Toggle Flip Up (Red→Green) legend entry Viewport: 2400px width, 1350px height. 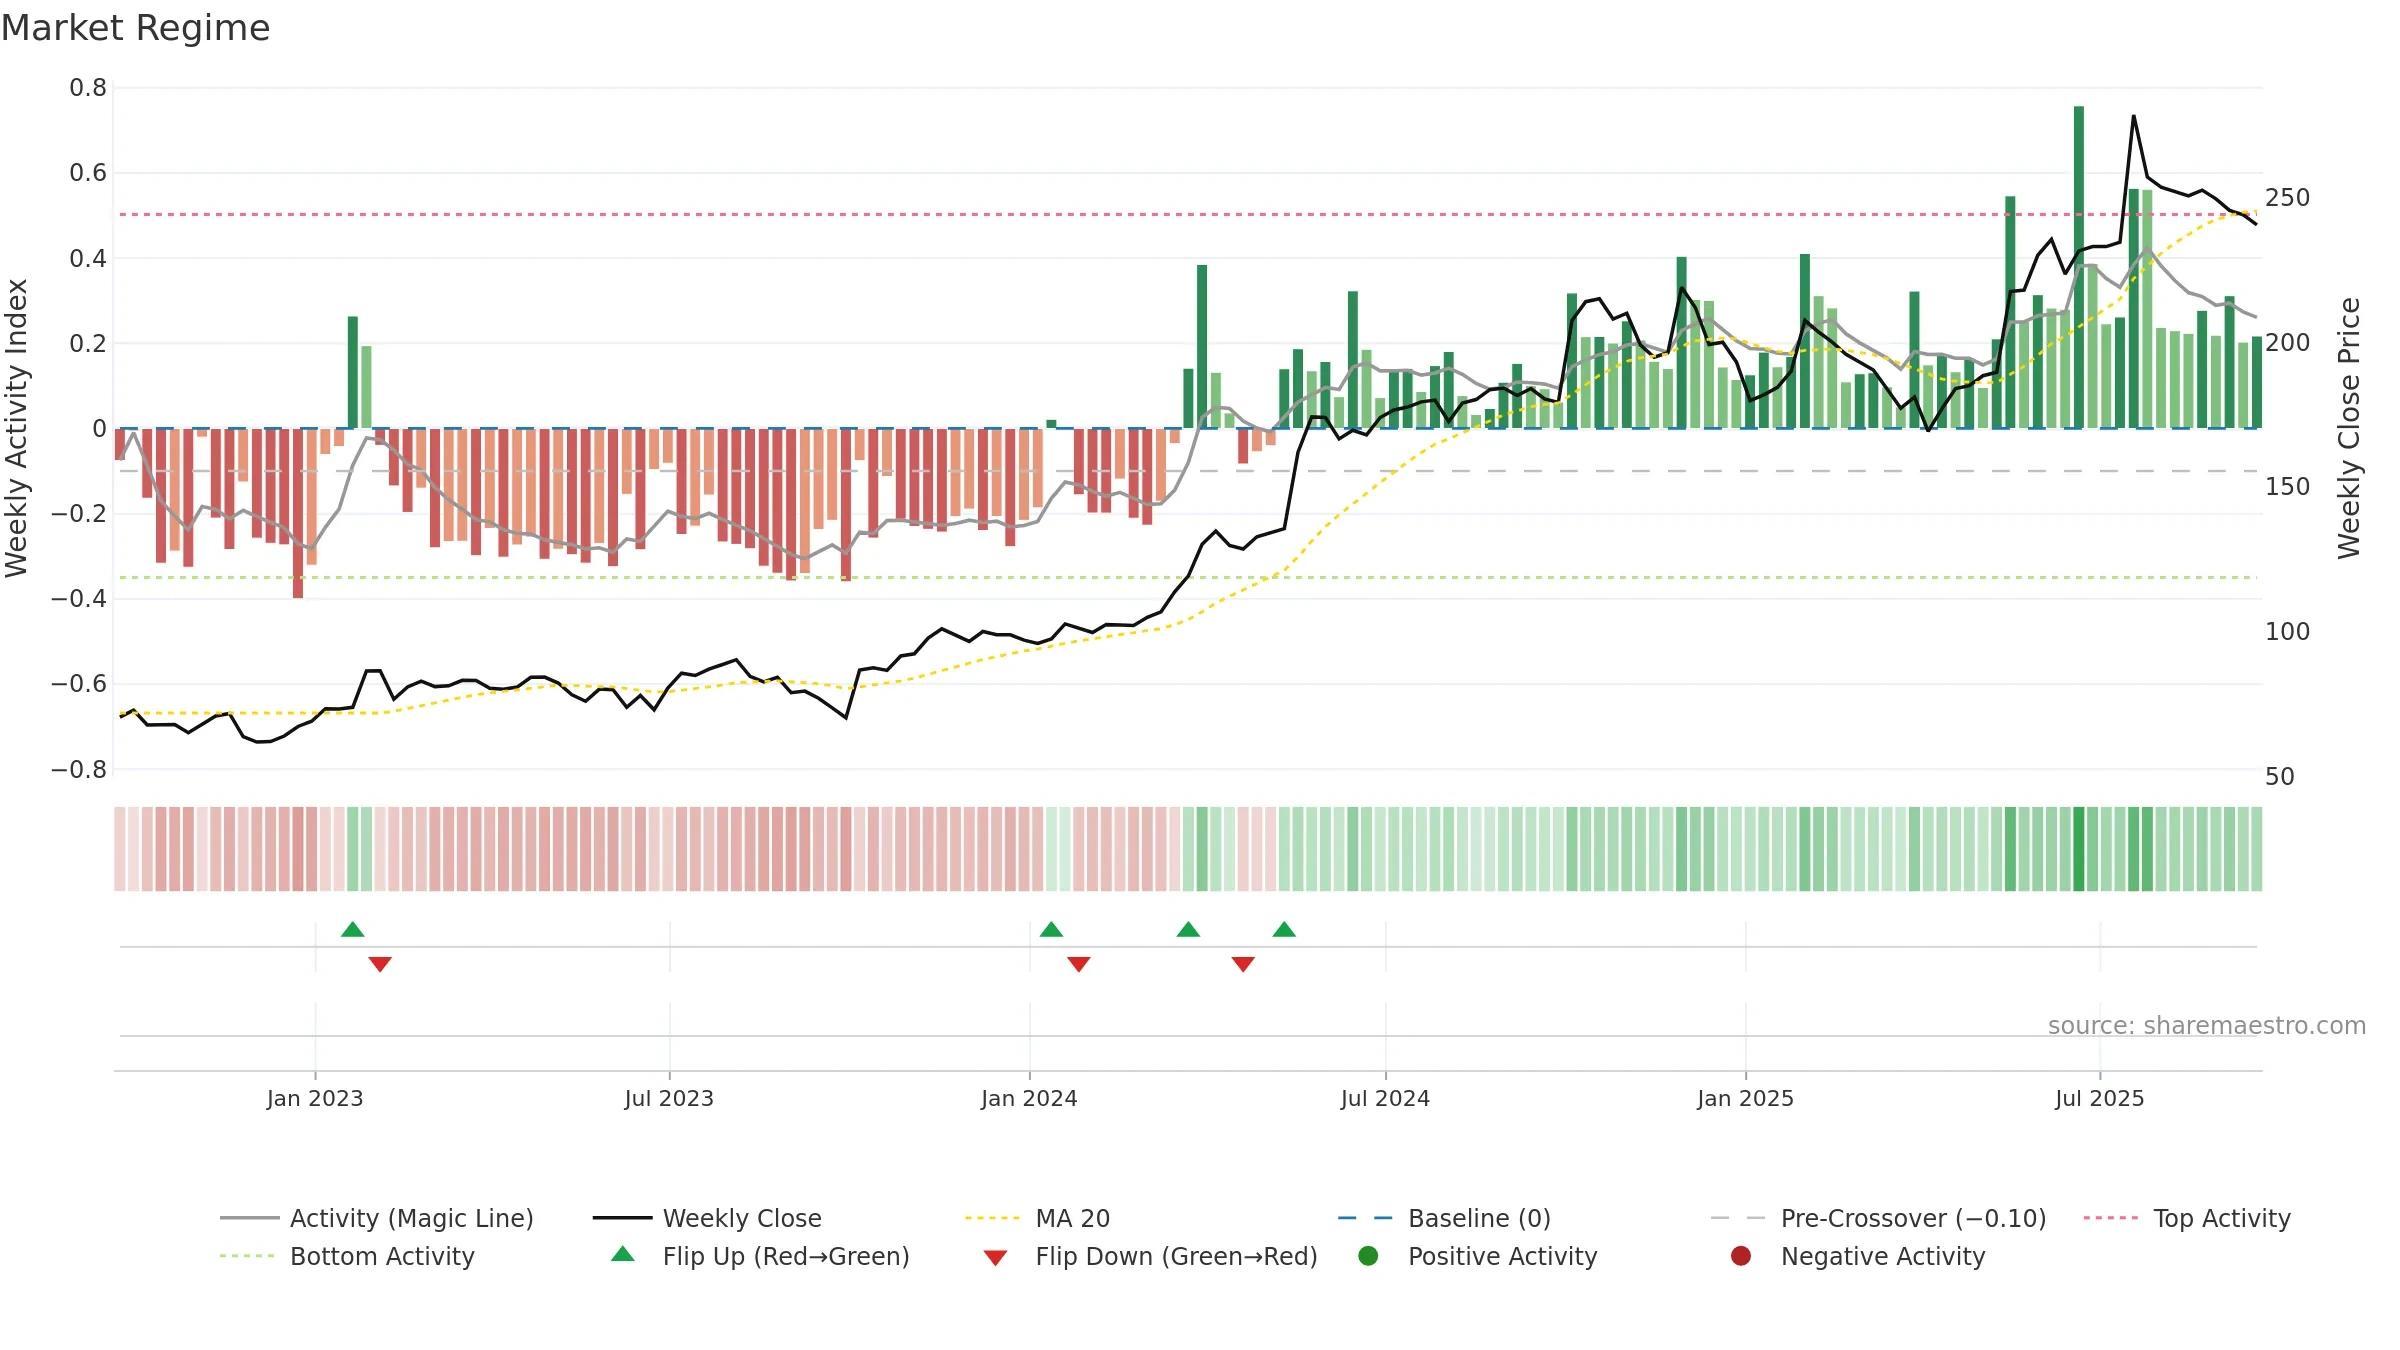(760, 1256)
